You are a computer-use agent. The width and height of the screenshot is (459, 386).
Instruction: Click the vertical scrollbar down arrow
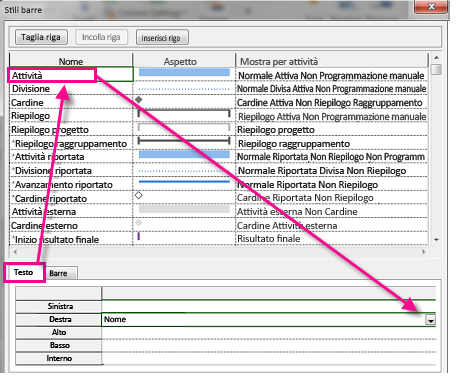[436, 240]
